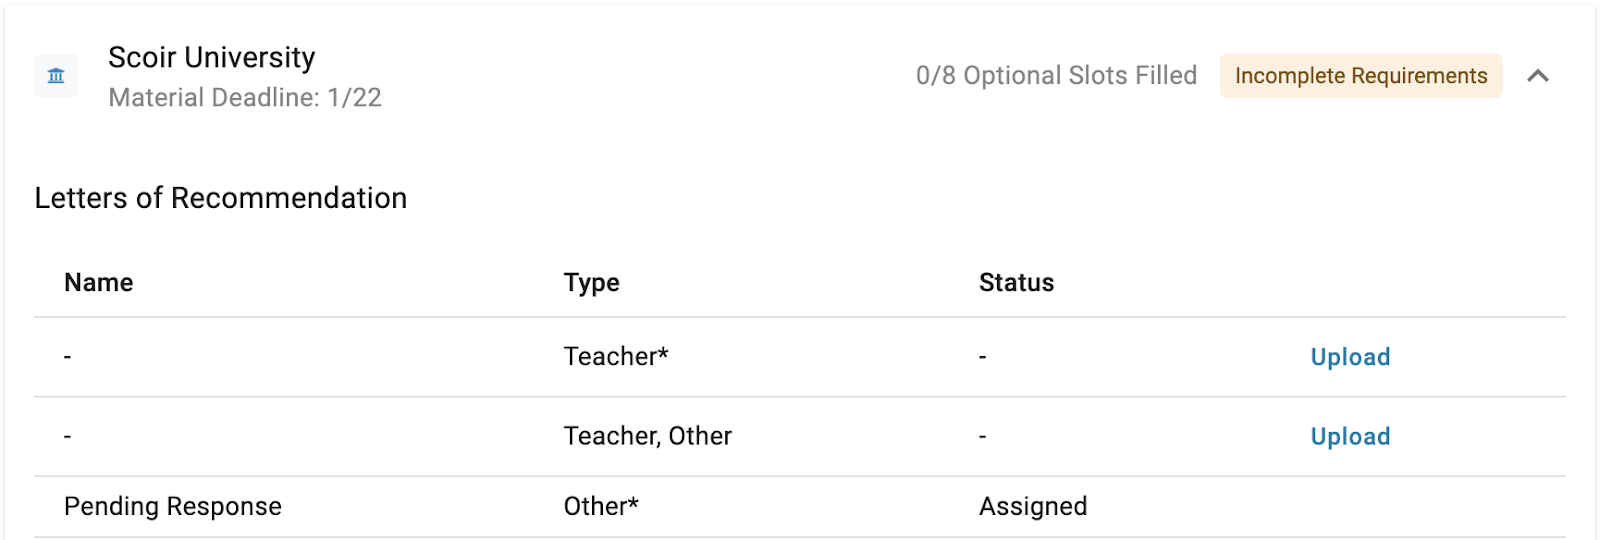Collapse the Scoir University section chevron
1600x540 pixels.
[x=1538, y=76]
